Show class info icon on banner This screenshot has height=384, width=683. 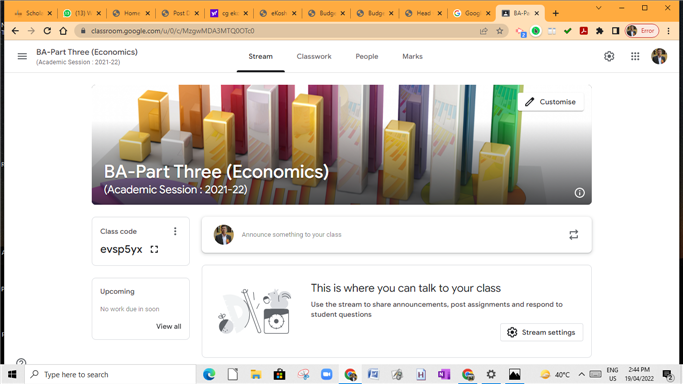pyautogui.click(x=579, y=193)
